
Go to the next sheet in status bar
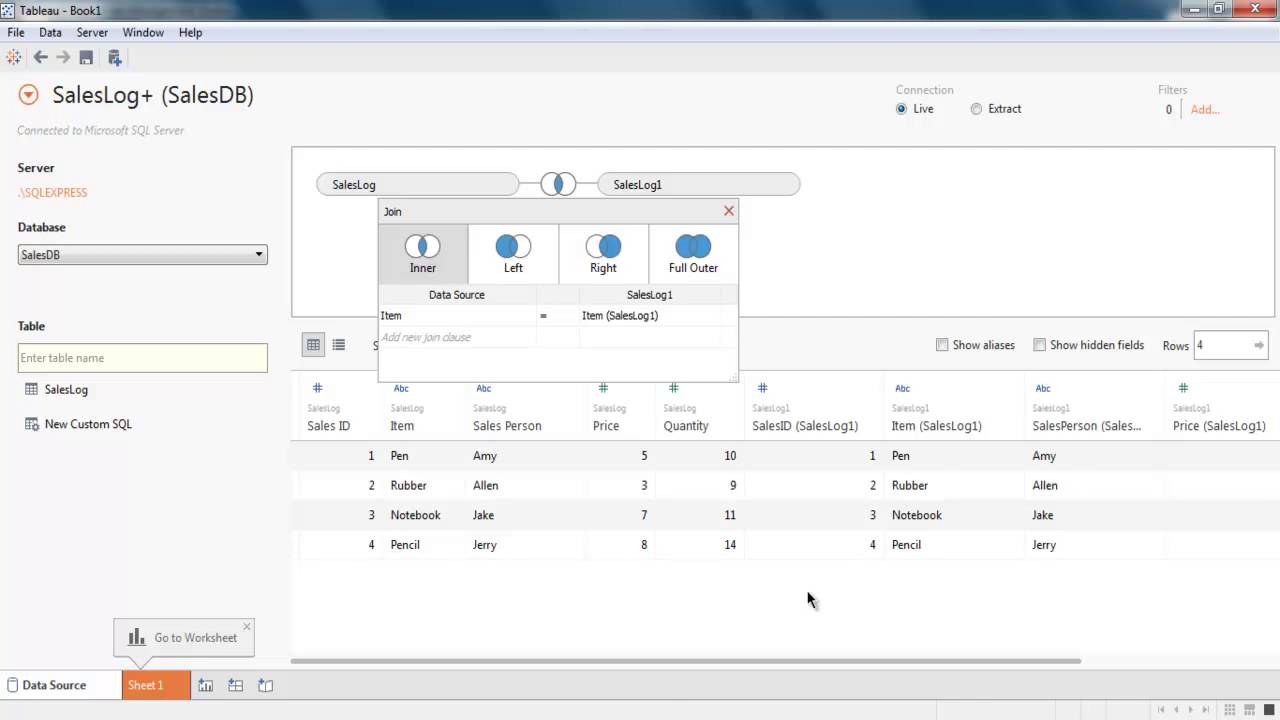click(x=1190, y=710)
